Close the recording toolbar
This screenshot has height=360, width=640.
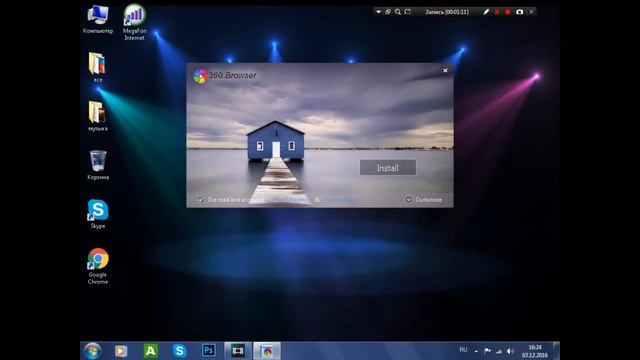(x=531, y=12)
